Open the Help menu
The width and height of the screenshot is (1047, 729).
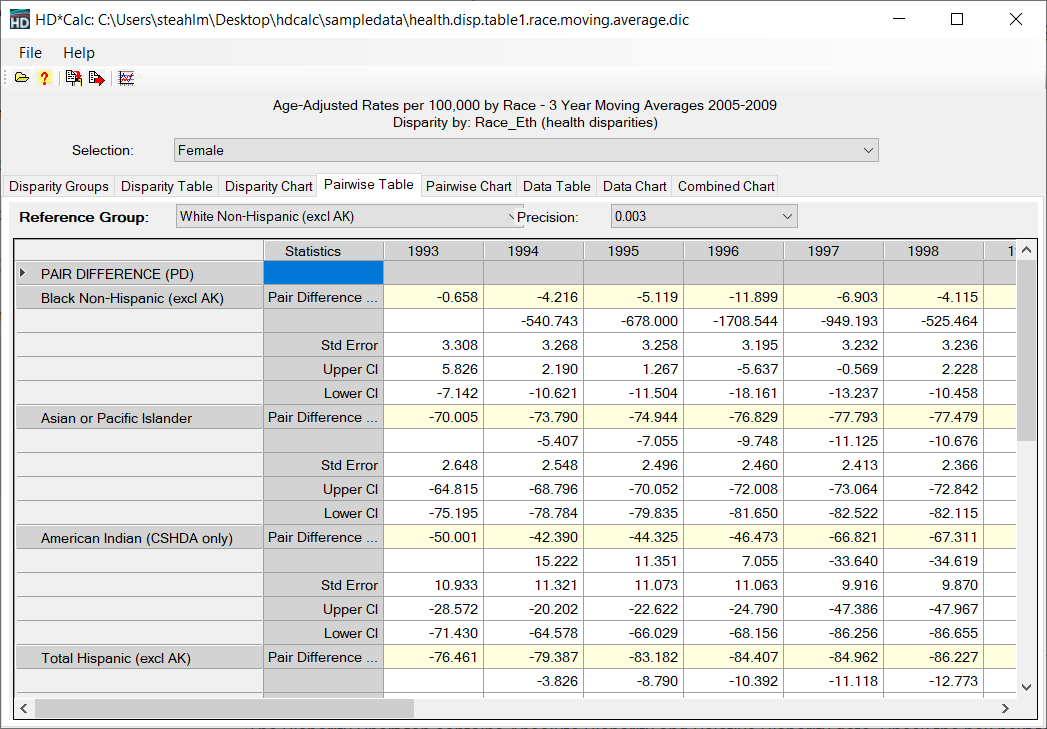point(79,53)
